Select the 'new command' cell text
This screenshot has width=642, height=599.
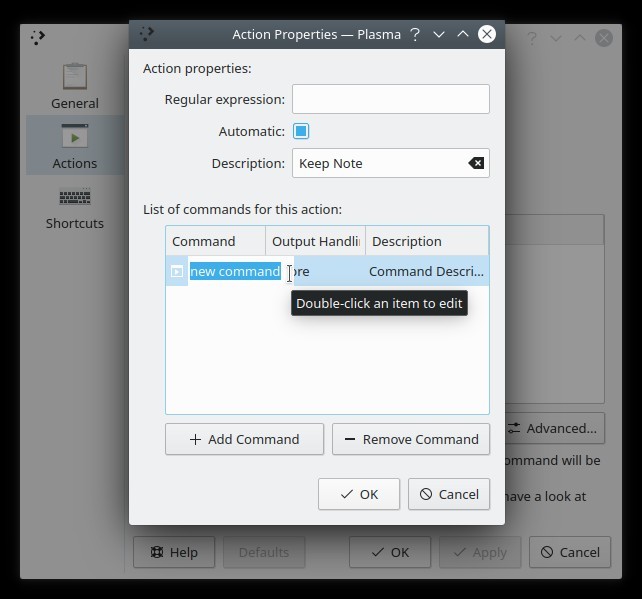235,271
